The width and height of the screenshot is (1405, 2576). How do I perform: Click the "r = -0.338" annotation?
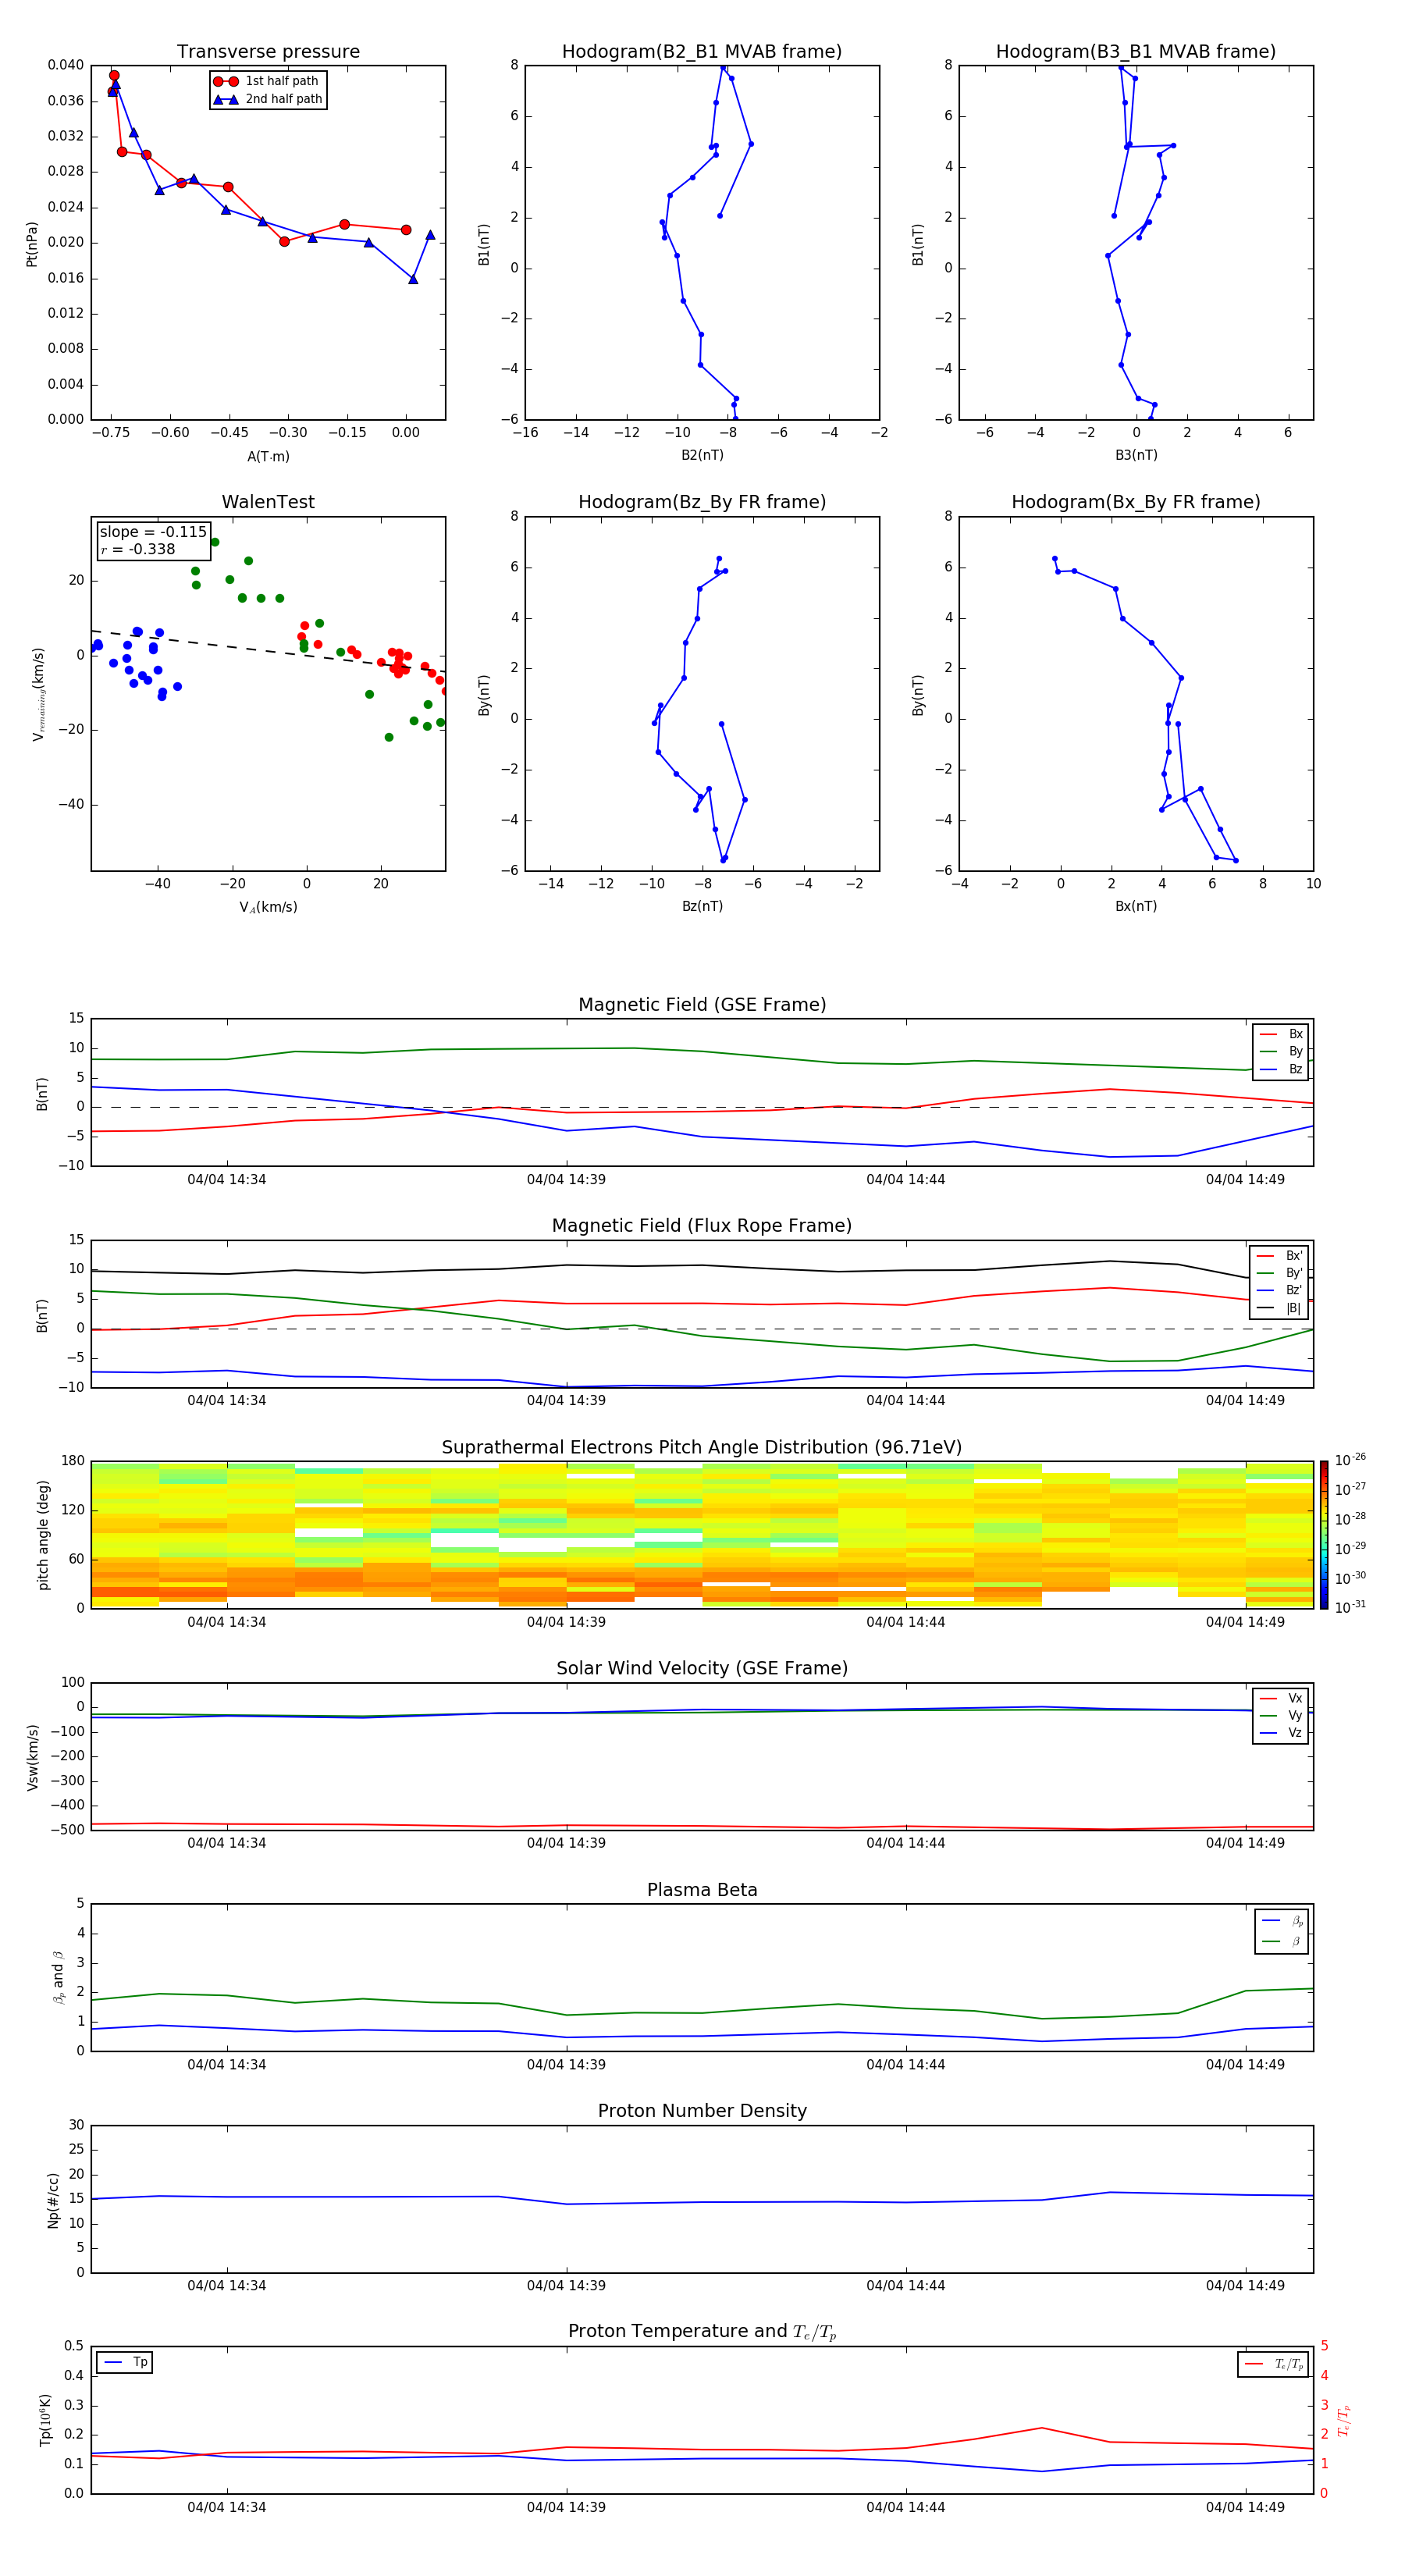pyautogui.click(x=138, y=549)
